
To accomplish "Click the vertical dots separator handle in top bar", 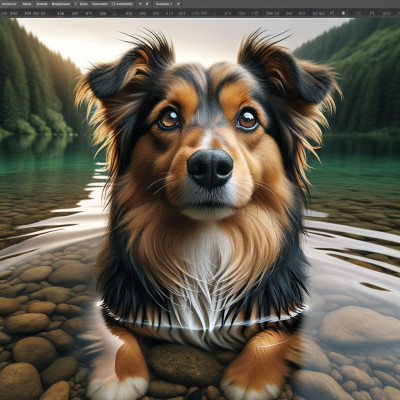I will [x=75, y=4].
